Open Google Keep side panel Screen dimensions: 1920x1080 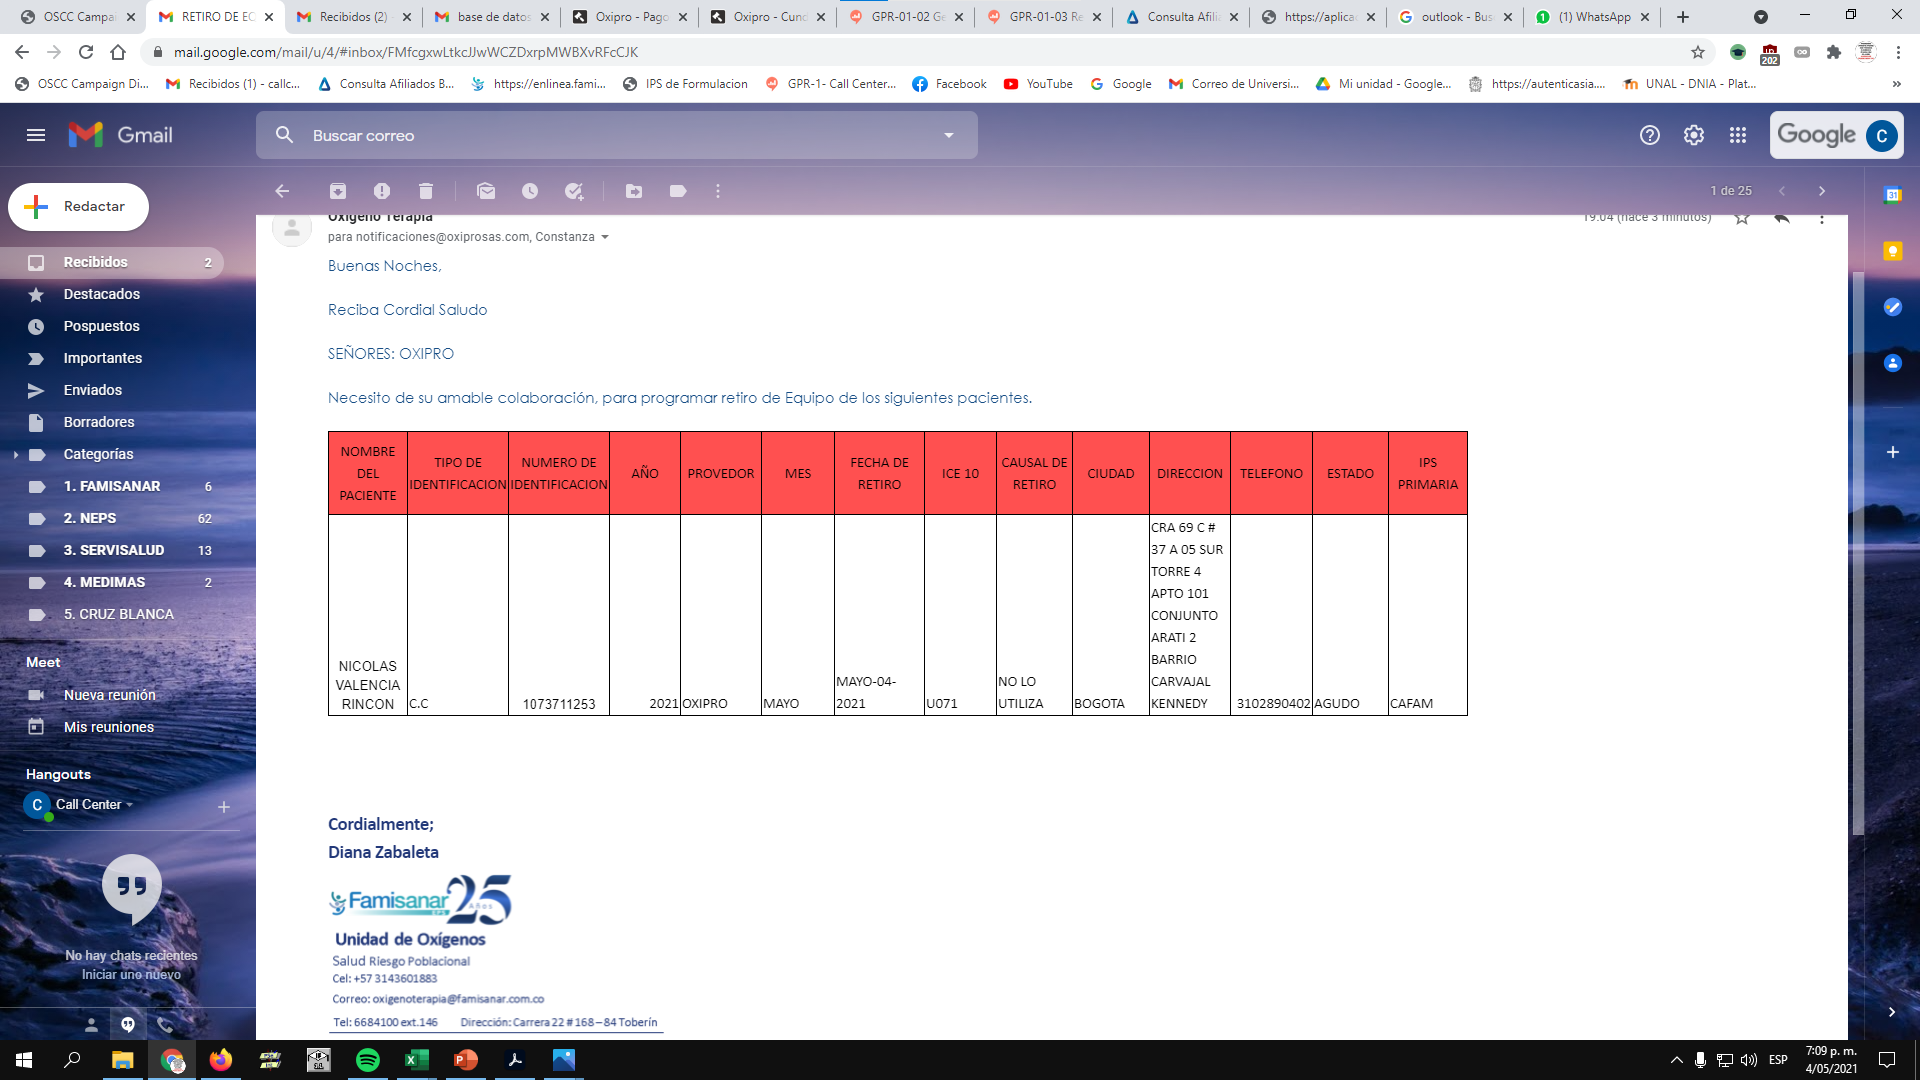coord(1893,251)
